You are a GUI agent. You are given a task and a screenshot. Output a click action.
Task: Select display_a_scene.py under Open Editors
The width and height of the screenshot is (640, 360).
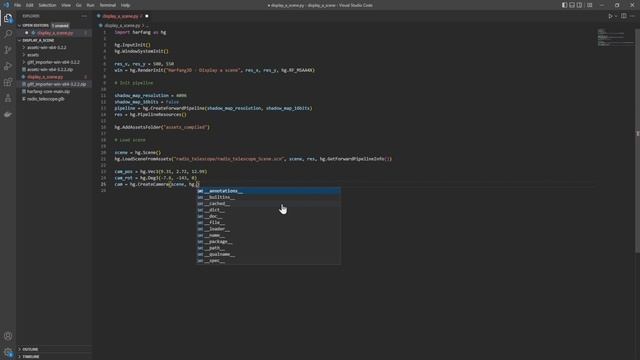tap(55, 33)
